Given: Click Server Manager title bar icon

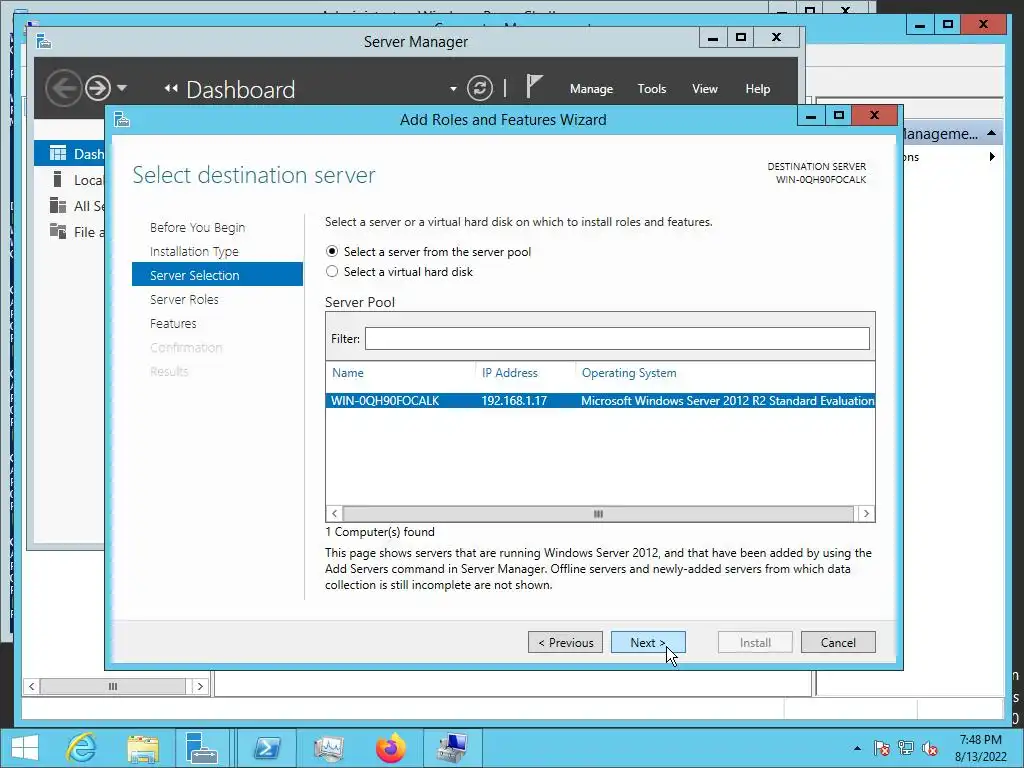Looking at the screenshot, I should [x=44, y=42].
